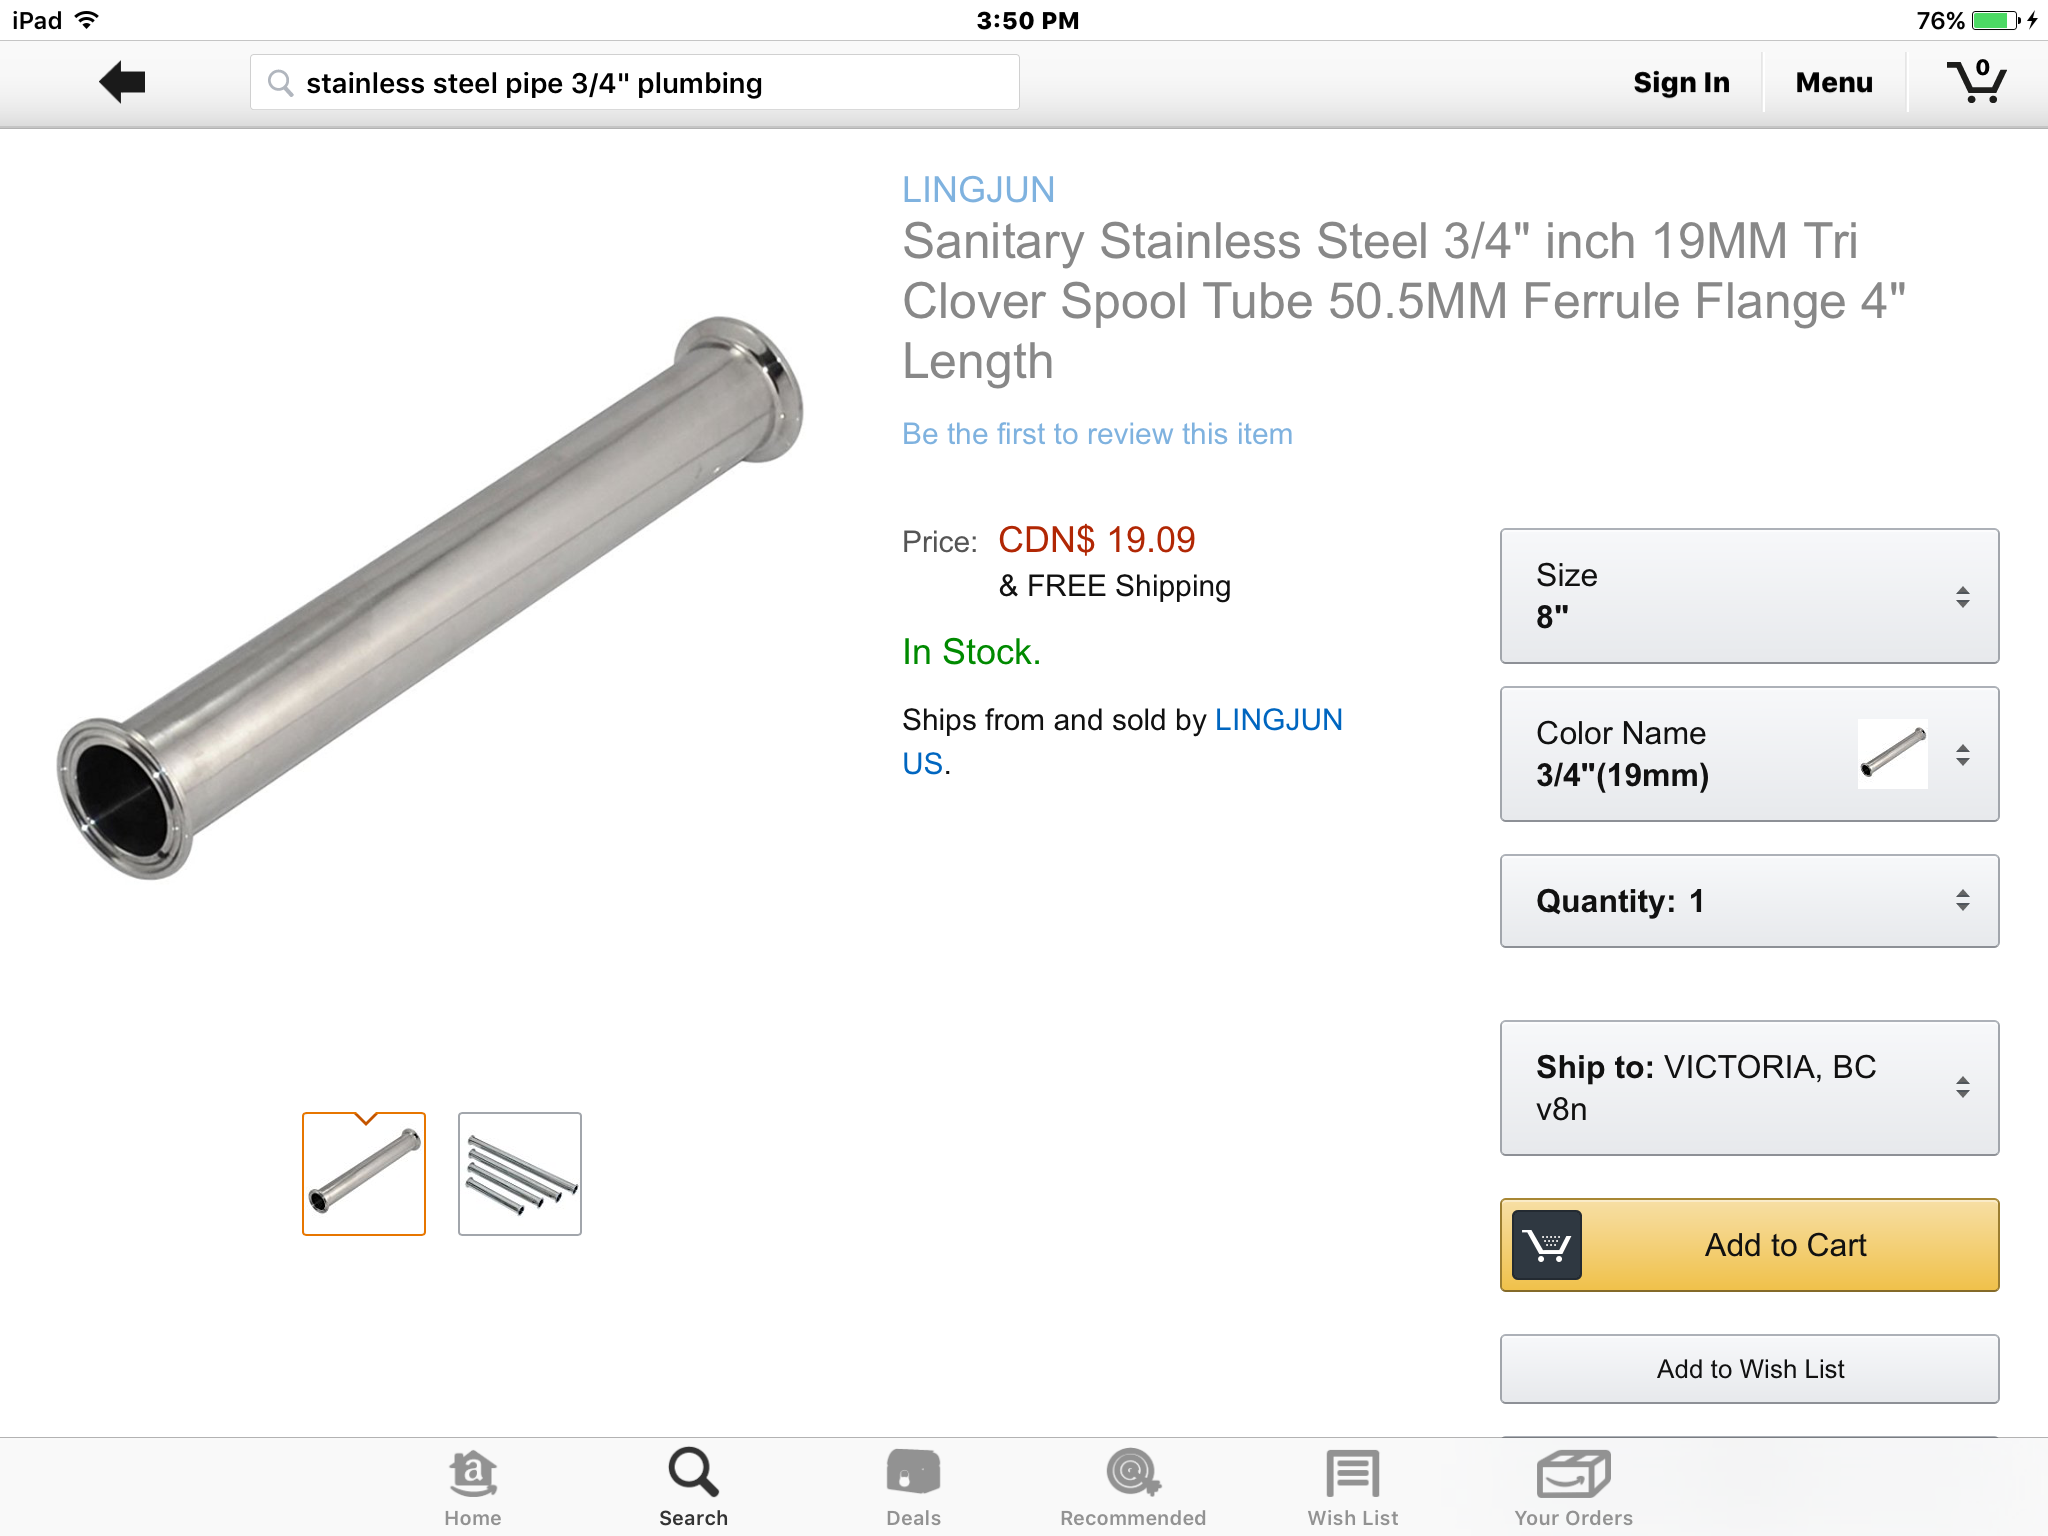Image resolution: width=2048 pixels, height=1536 pixels.
Task: Select the Search tab icon
Action: [x=693, y=1473]
